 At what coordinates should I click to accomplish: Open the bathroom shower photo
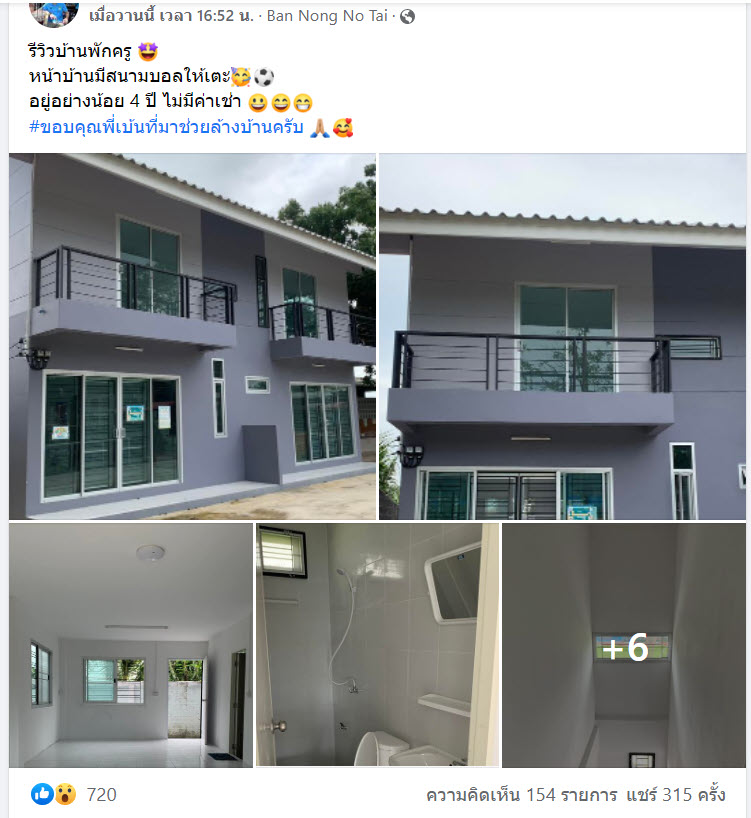pyautogui.click(x=377, y=645)
